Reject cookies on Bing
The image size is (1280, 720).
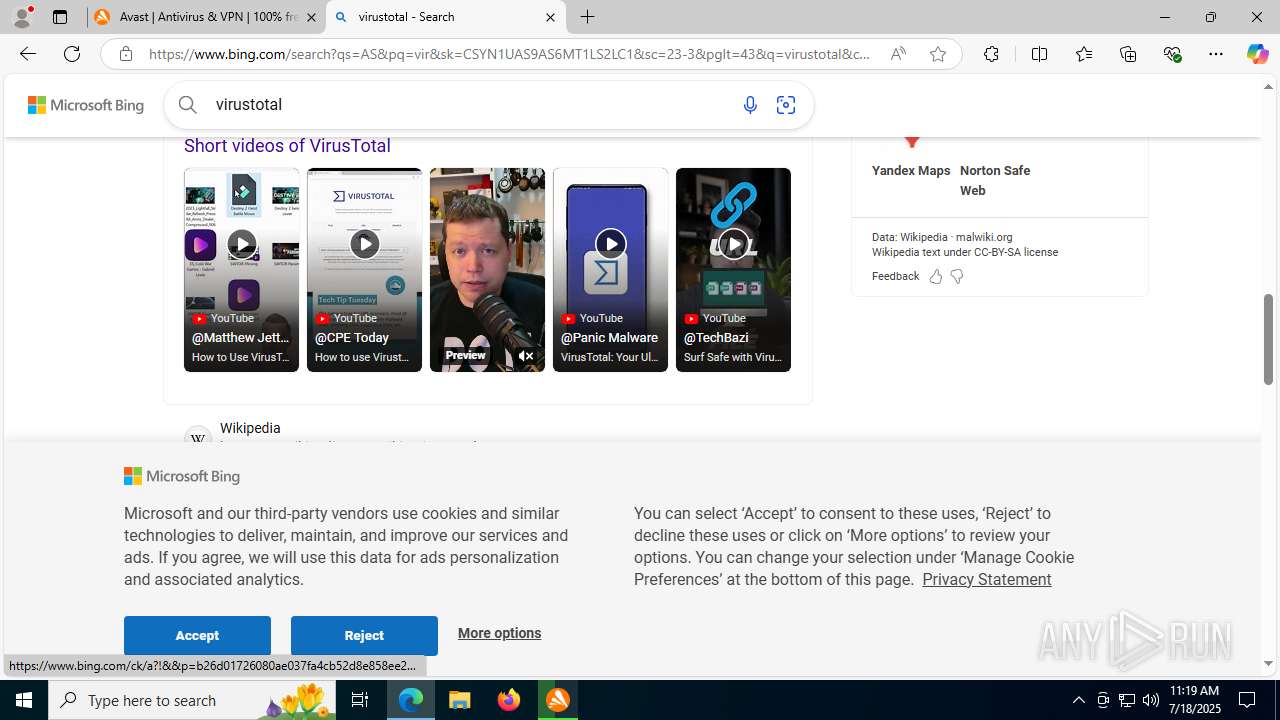point(364,636)
